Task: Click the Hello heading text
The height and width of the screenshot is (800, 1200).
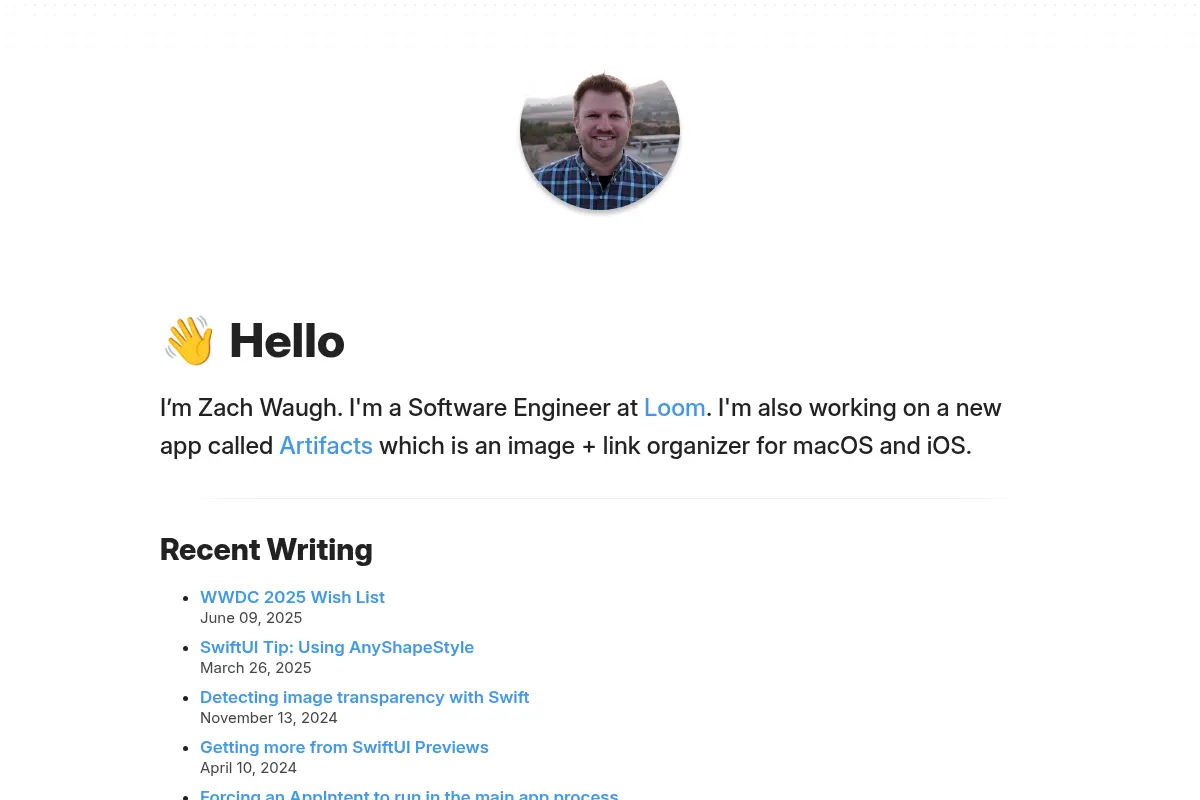Action: [287, 341]
